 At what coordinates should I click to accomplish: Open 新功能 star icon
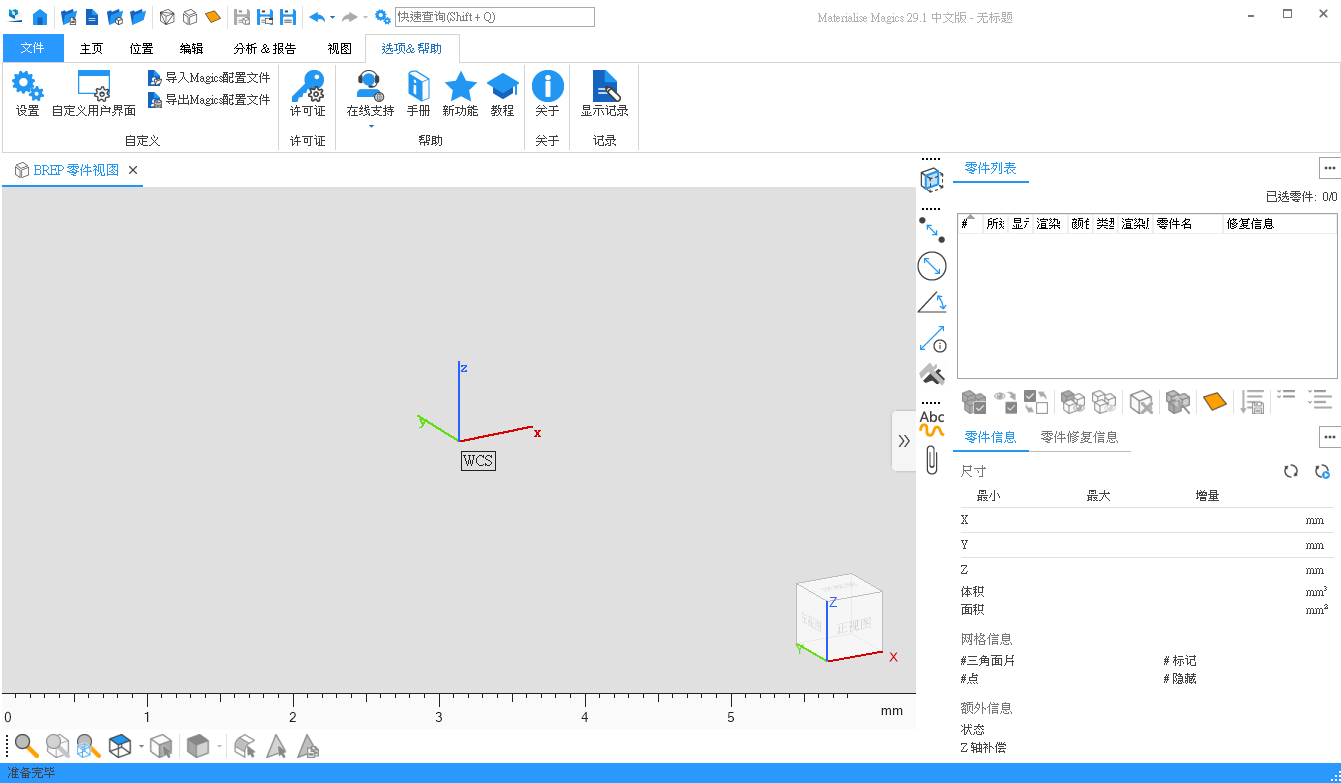click(460, 94)
